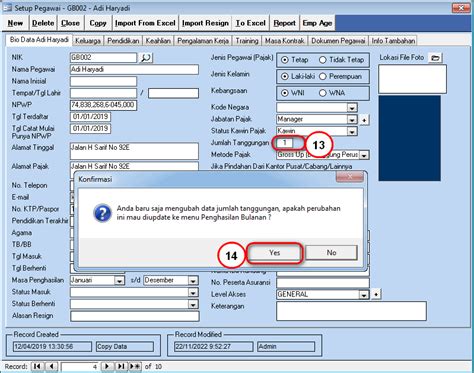Expand the Masa Penghasilan Januari dropdown

(x=119, y=281)
